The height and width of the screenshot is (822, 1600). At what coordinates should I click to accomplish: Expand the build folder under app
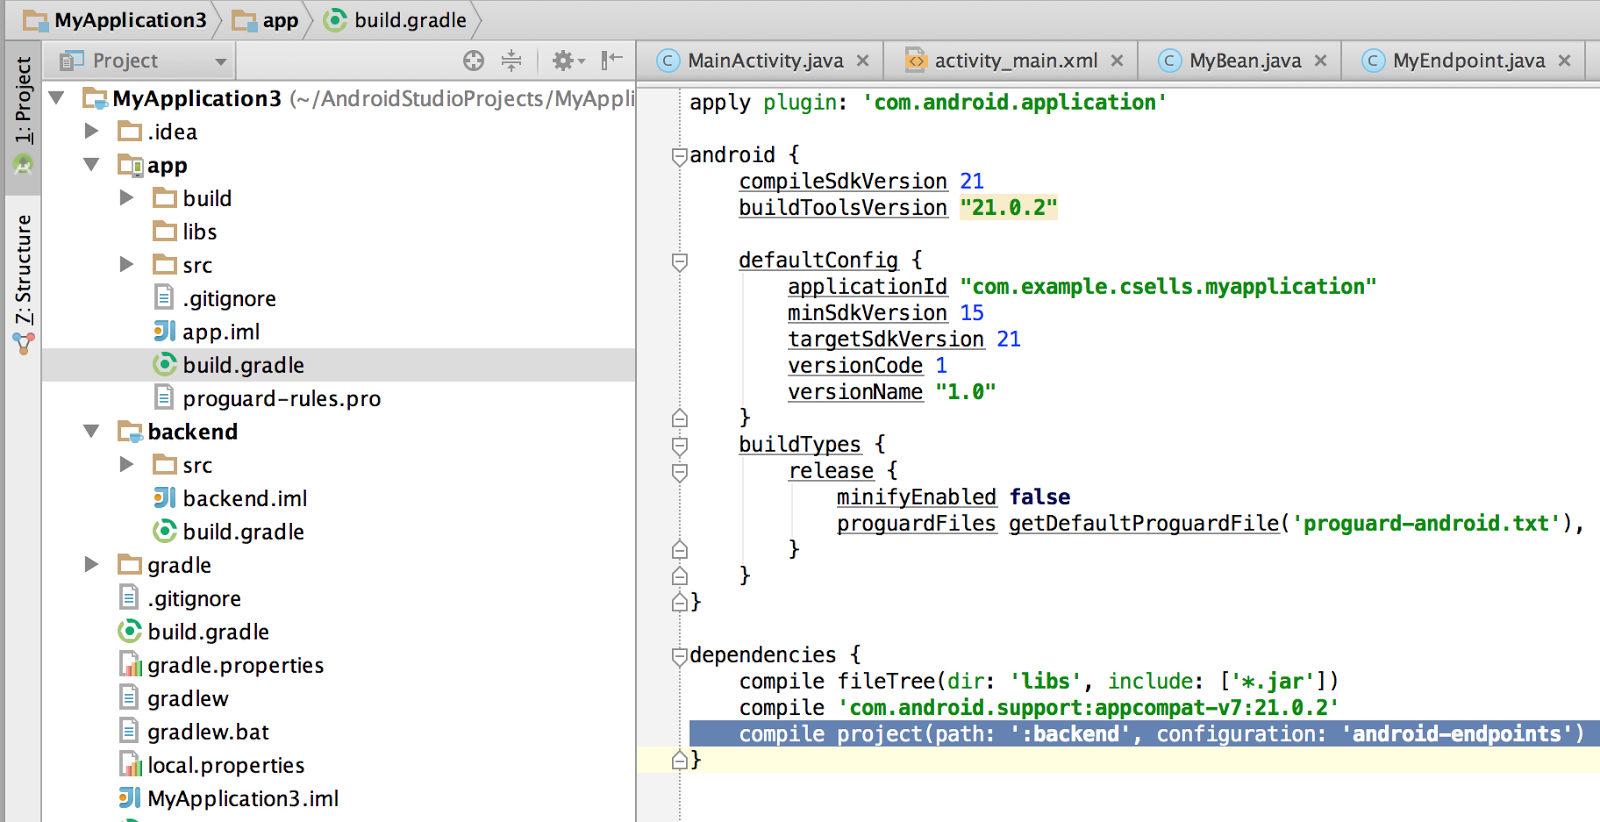pos(127,198)
